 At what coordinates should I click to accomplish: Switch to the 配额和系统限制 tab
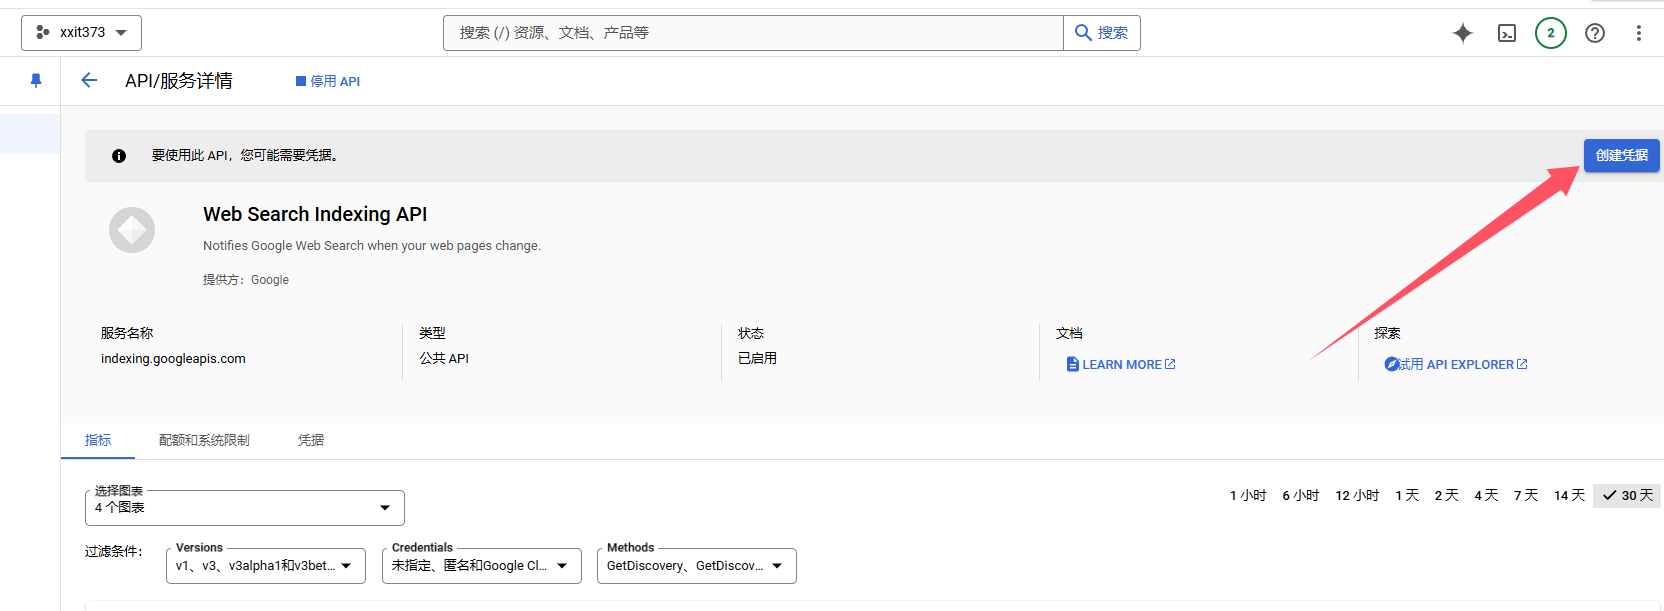click(204, 440)
